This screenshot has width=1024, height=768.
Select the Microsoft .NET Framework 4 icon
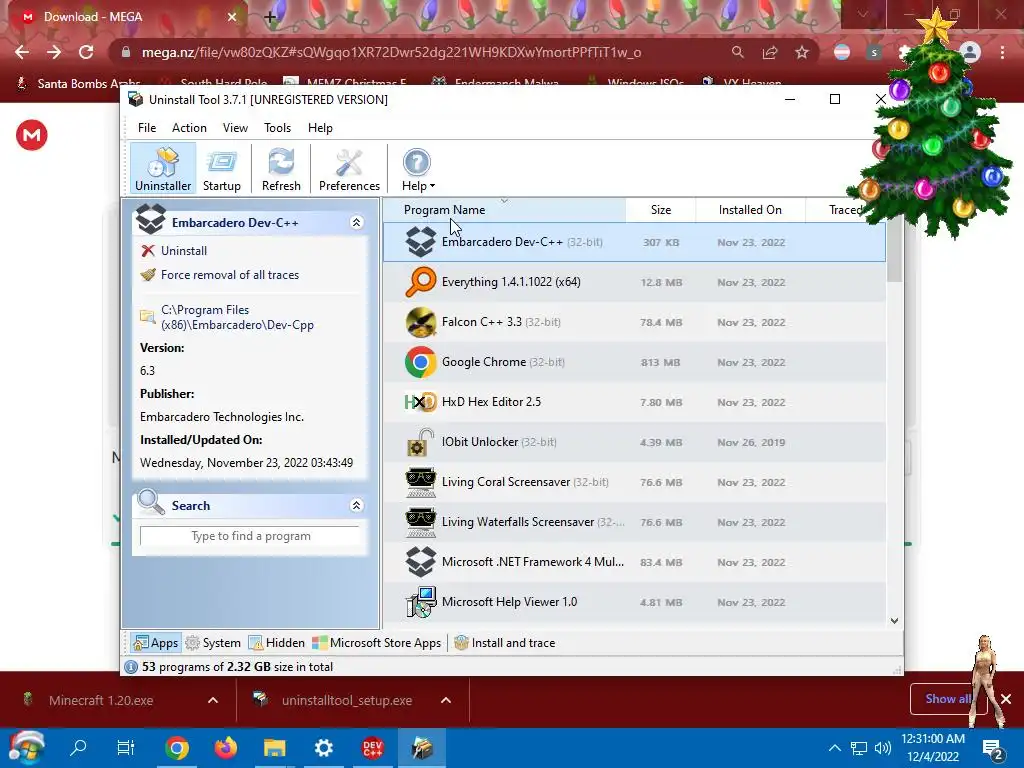[421, 562]
